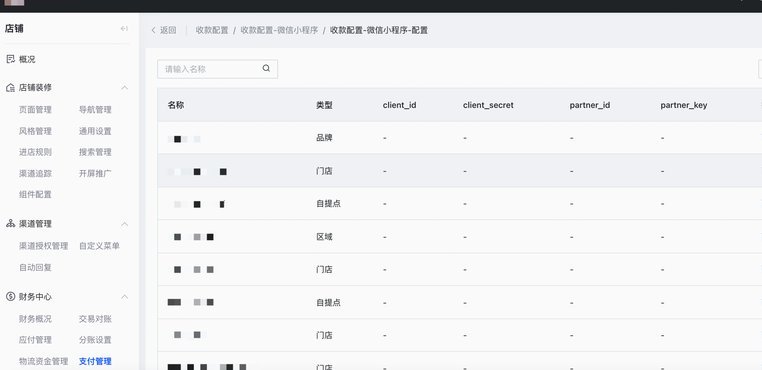Image resolution: width=762 pixels, height=370 pixels.
Task: Click the back arrow beside 返回
Action: (154, 30)
